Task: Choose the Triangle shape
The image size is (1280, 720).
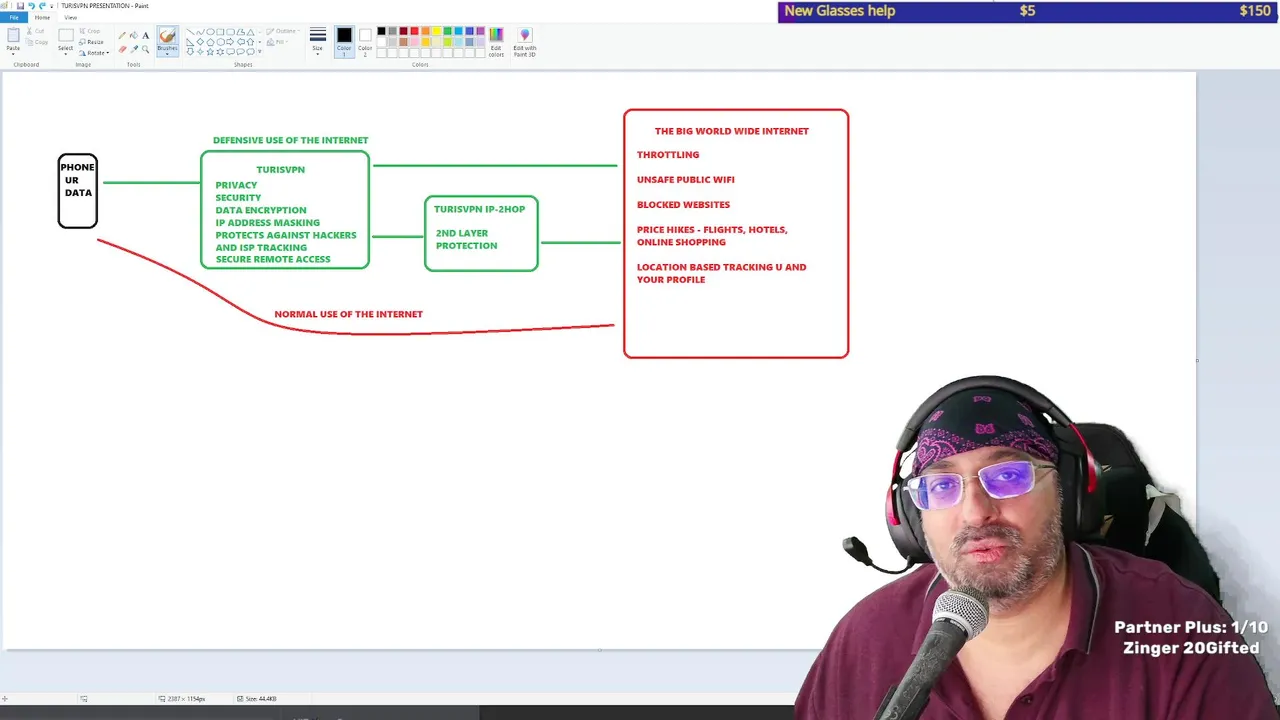Action: click(251, 32)
